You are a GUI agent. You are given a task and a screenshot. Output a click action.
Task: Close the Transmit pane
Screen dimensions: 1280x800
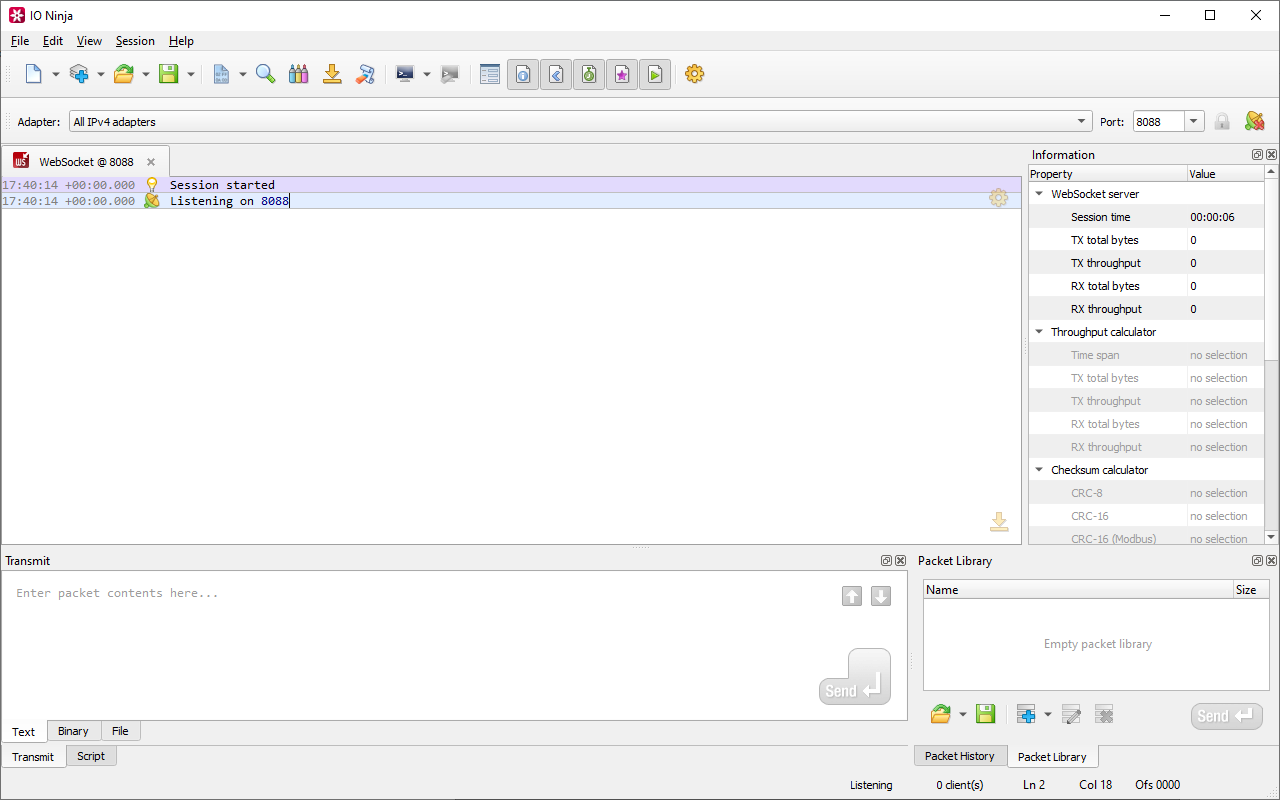pyautogui.click(x=900, y=561)
